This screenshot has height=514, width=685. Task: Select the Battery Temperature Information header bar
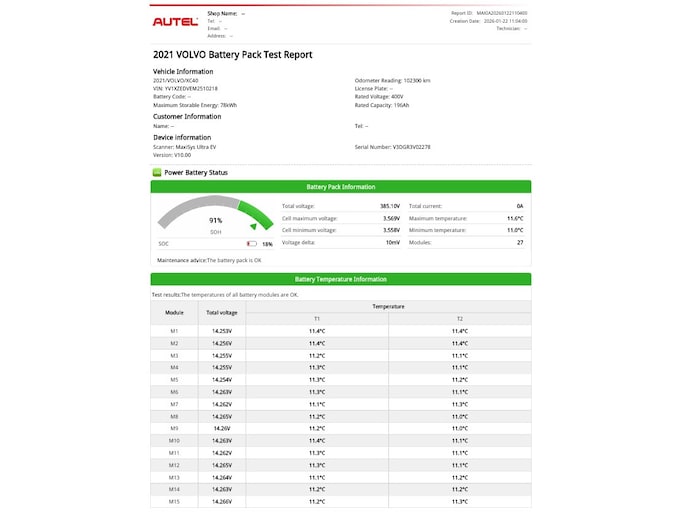[341, 279]
